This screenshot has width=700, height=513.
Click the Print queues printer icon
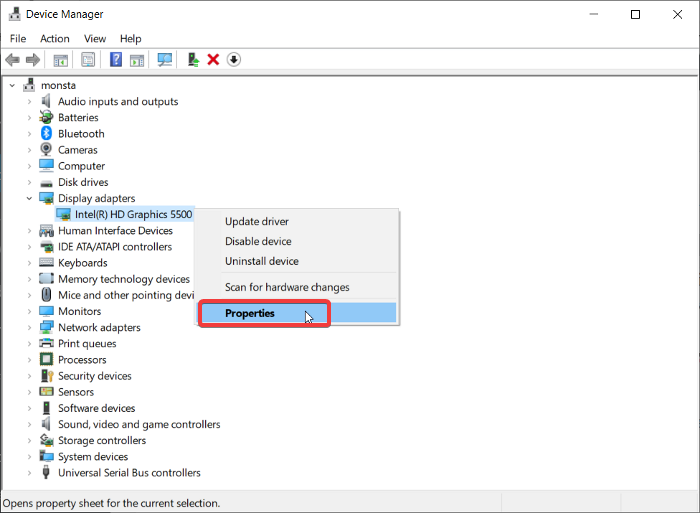coord(46,343)
